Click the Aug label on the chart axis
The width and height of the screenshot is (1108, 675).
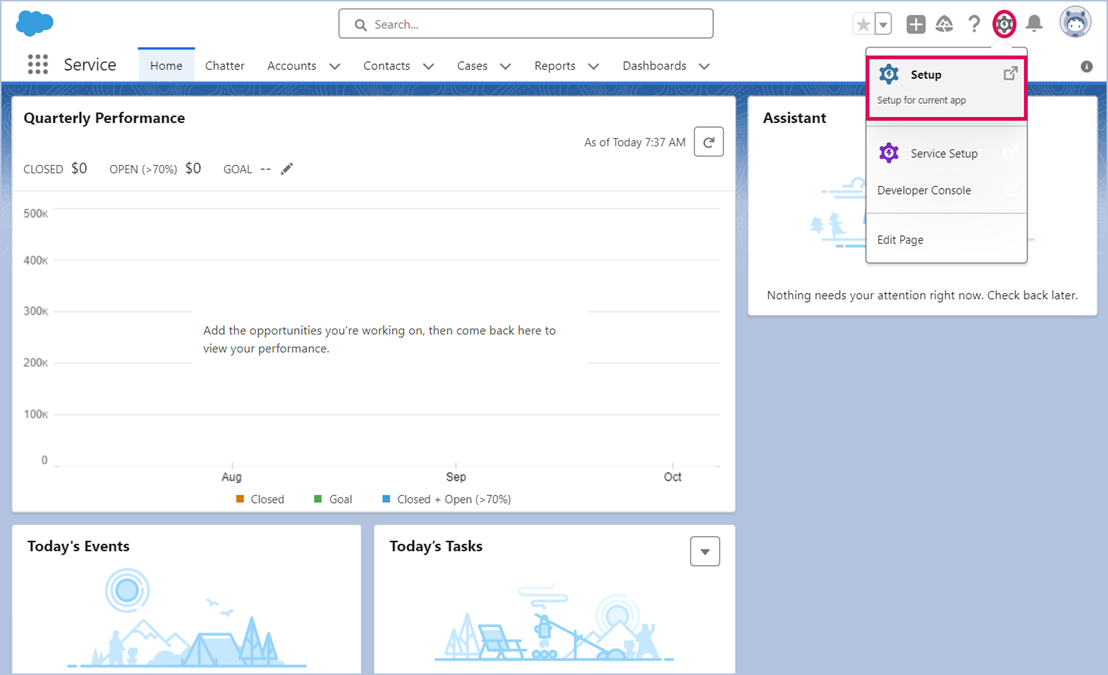[231, 477]
